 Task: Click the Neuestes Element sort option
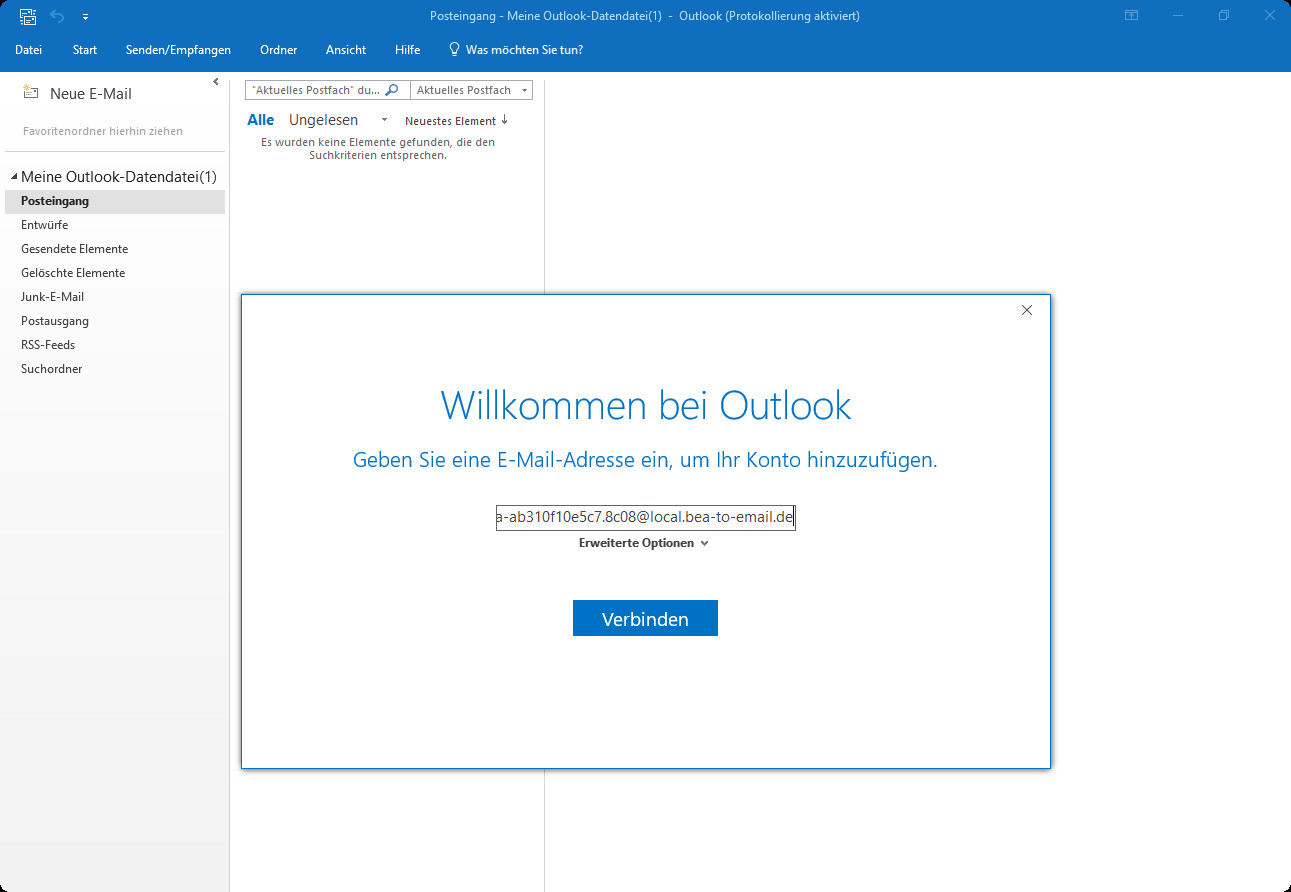click(x=450, y=121)
